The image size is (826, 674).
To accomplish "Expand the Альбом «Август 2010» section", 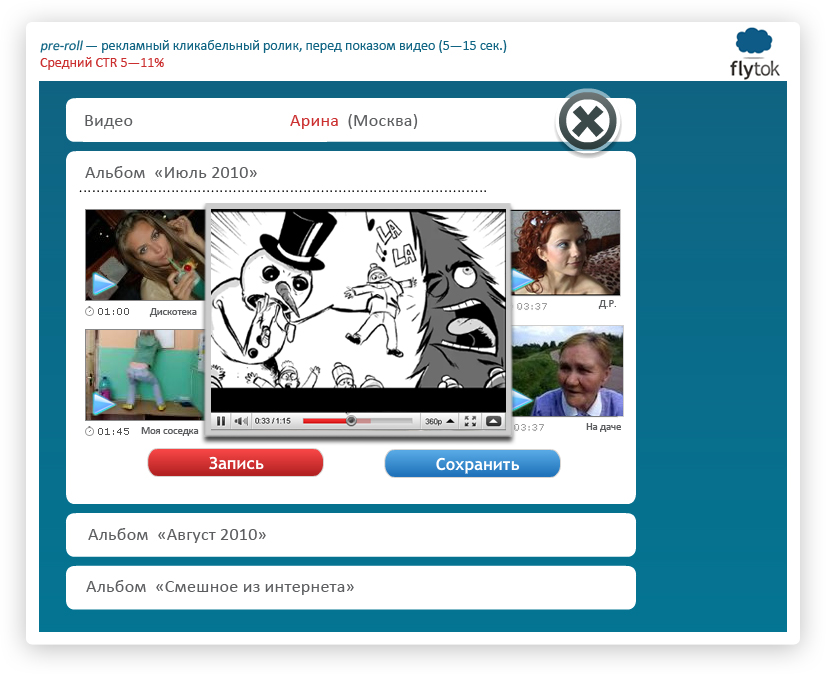I will [351, 535].
